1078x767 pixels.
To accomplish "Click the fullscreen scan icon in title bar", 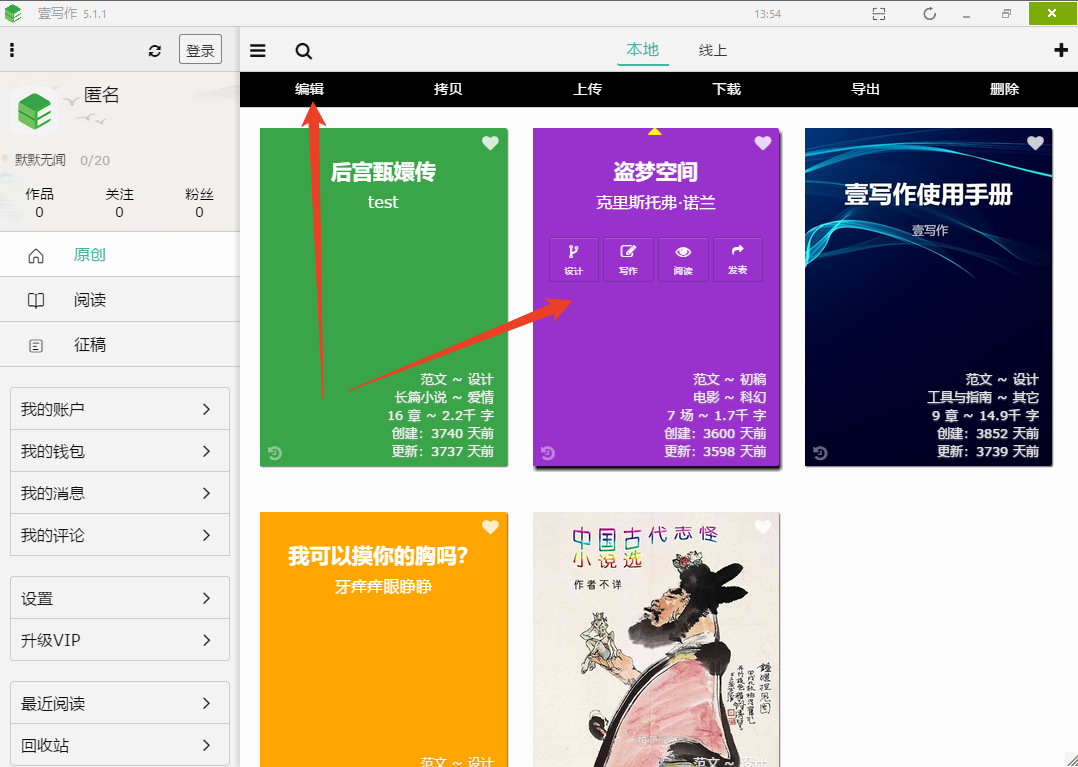I will point(879,14).
